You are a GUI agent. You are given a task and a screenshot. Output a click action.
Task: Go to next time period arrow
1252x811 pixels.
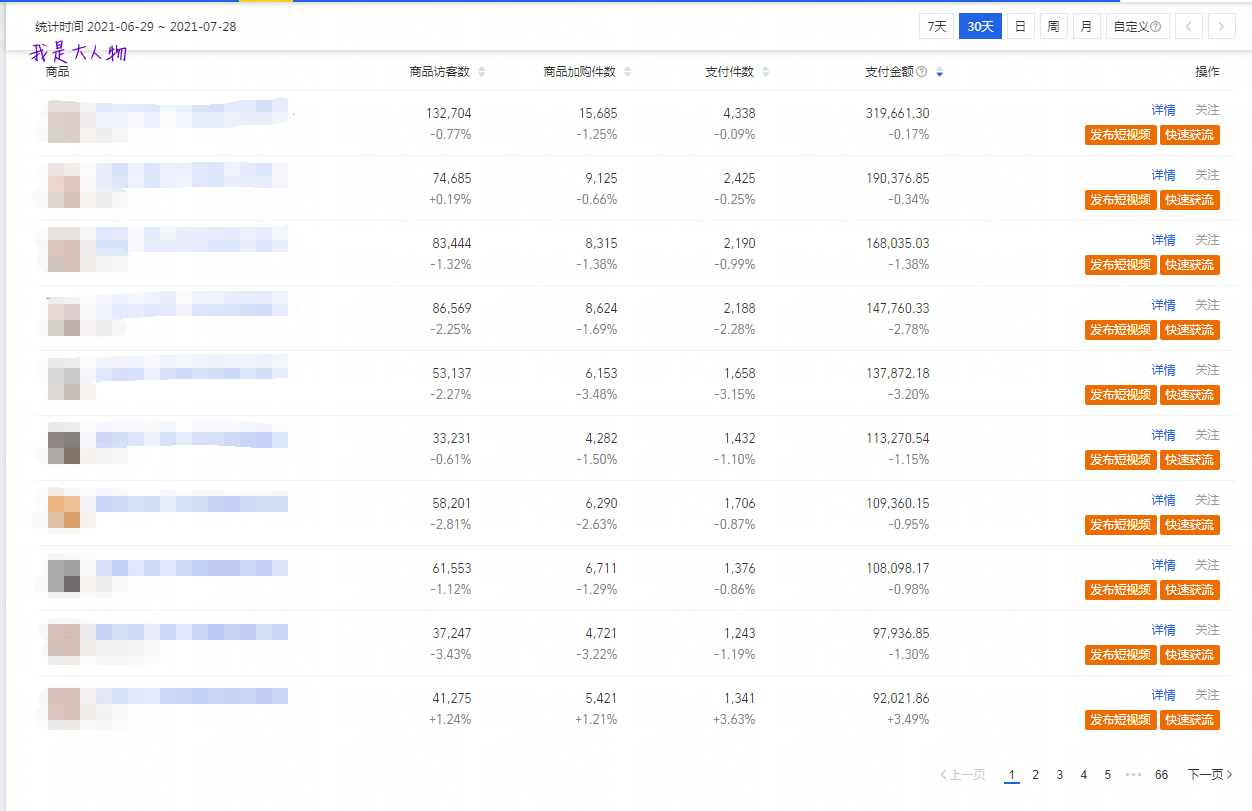(1222, 27)
